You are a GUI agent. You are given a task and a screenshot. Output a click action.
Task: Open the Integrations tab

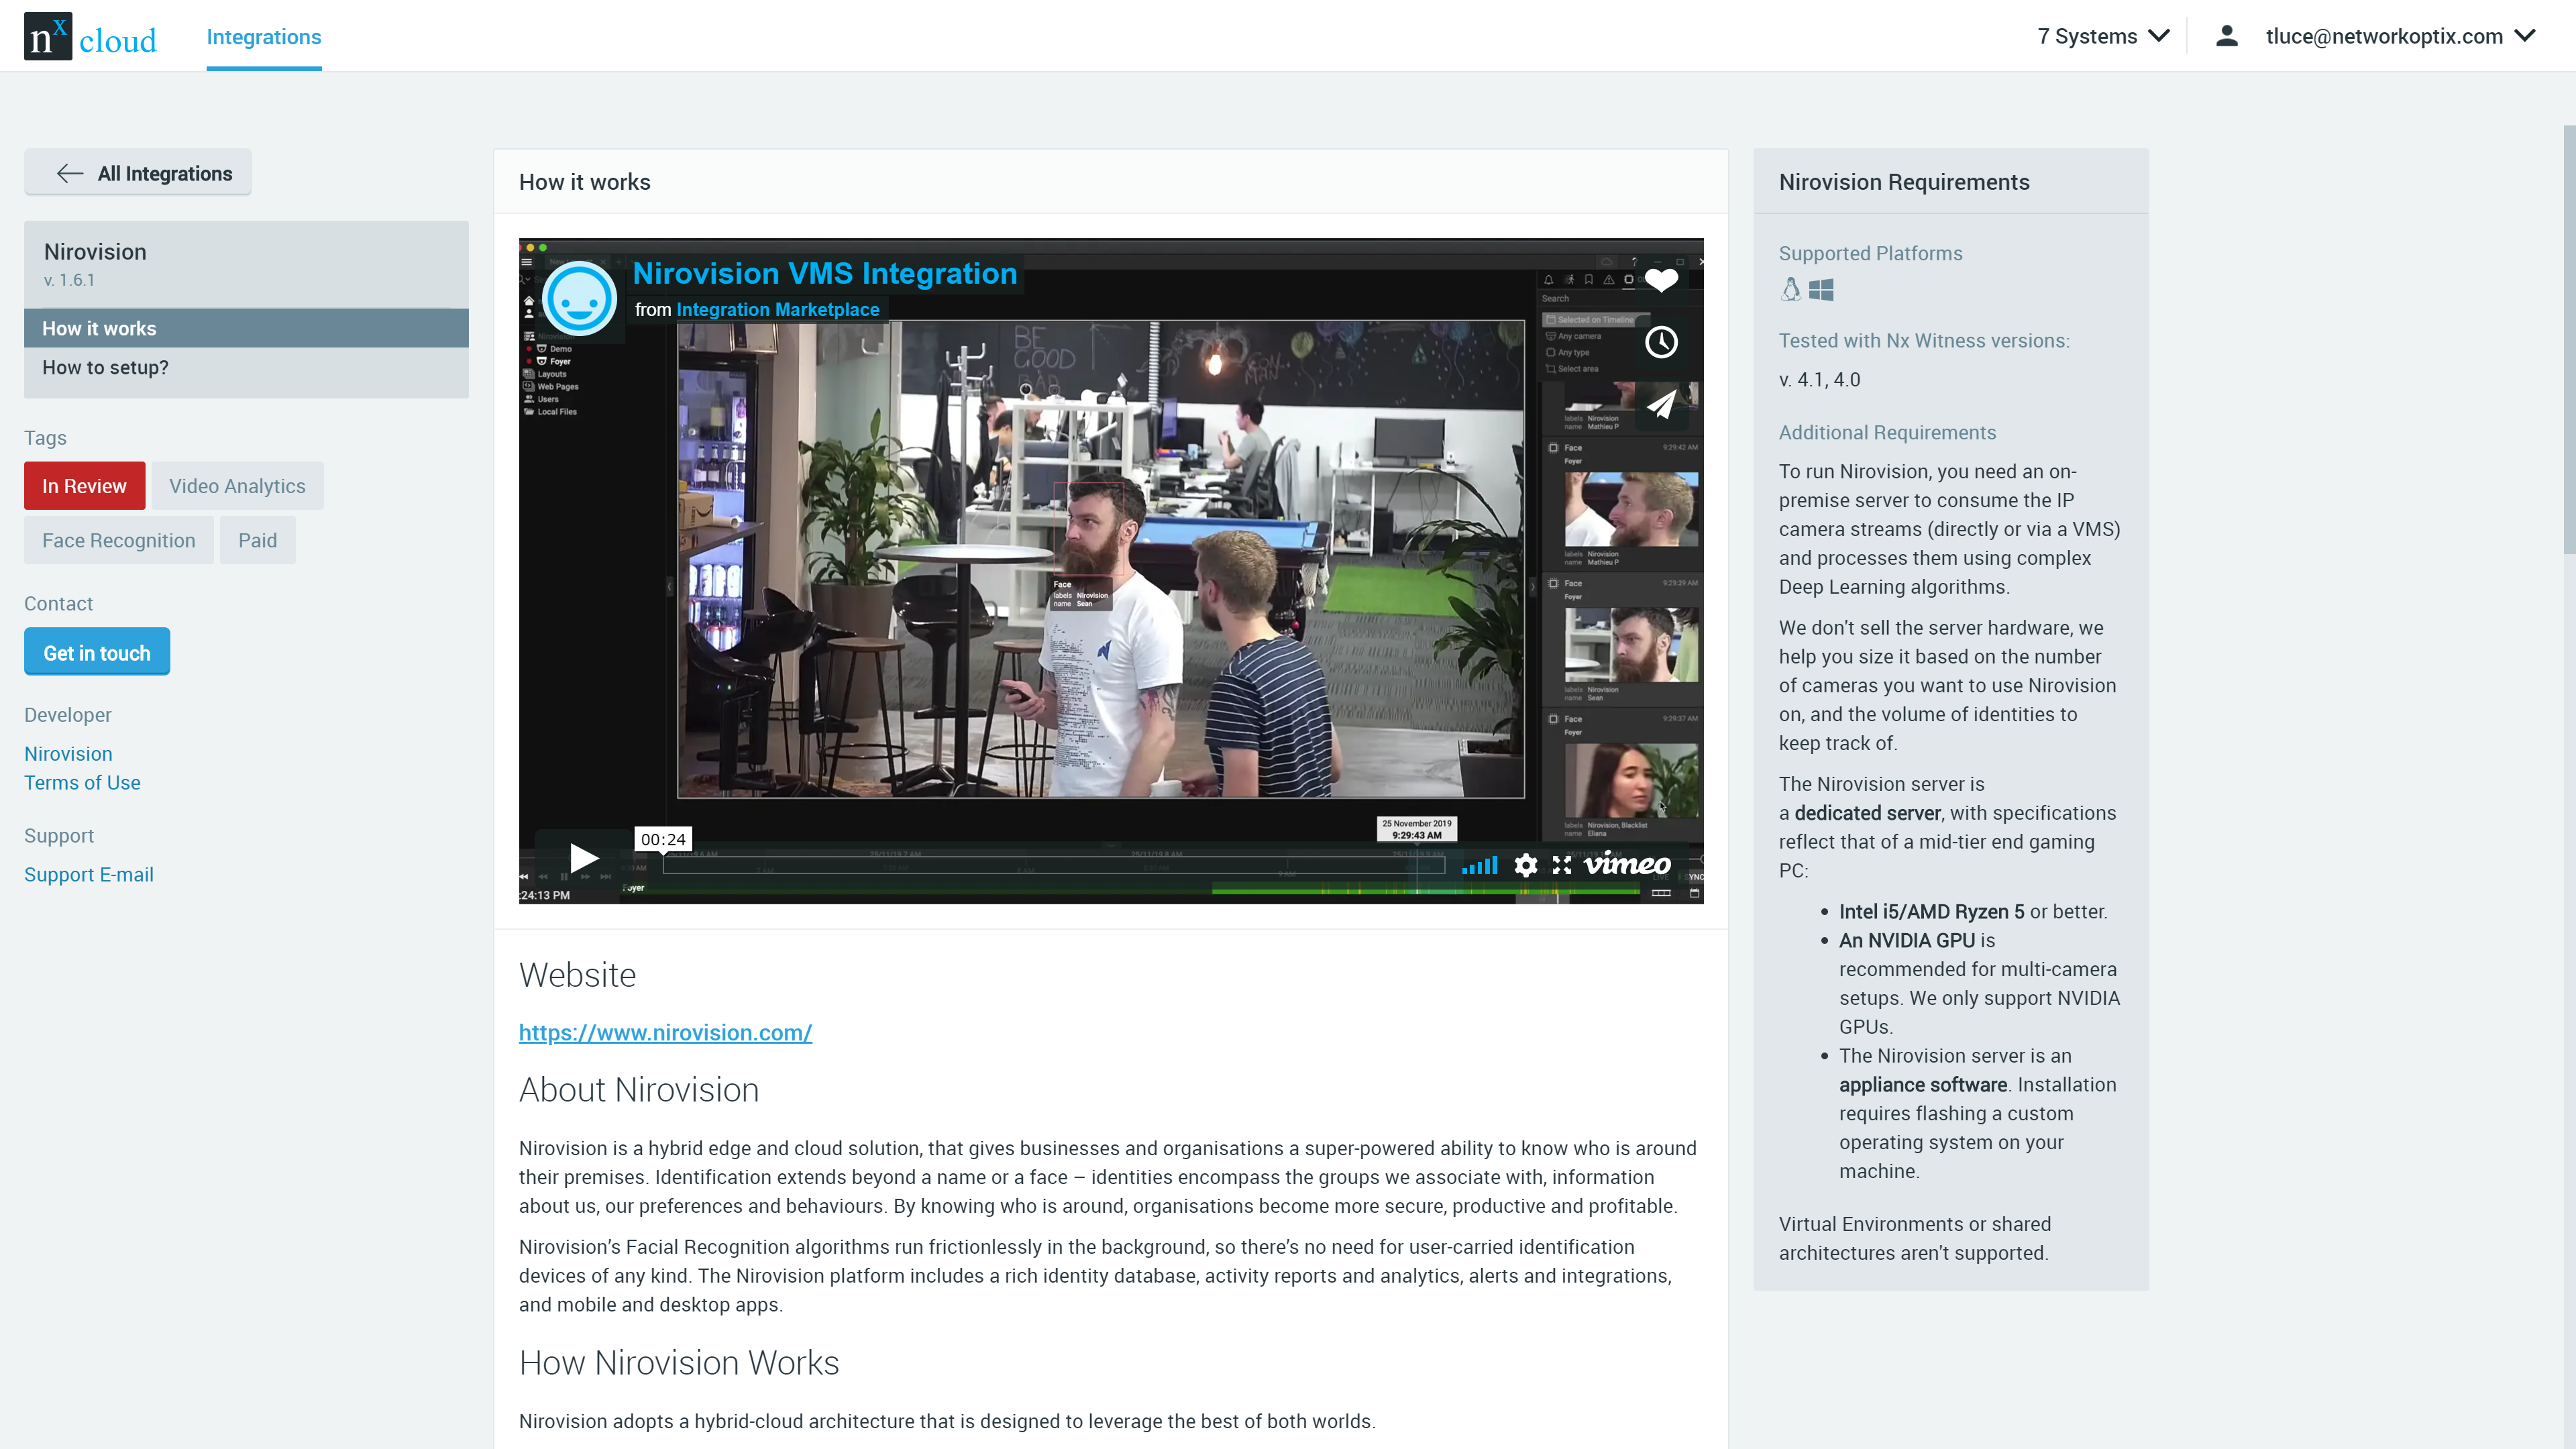pyautogui.click(x=264, y=37)
